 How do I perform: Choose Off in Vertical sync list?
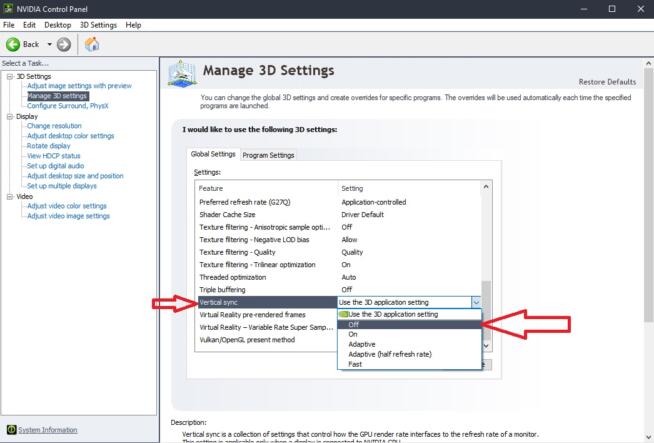[409, 325]
